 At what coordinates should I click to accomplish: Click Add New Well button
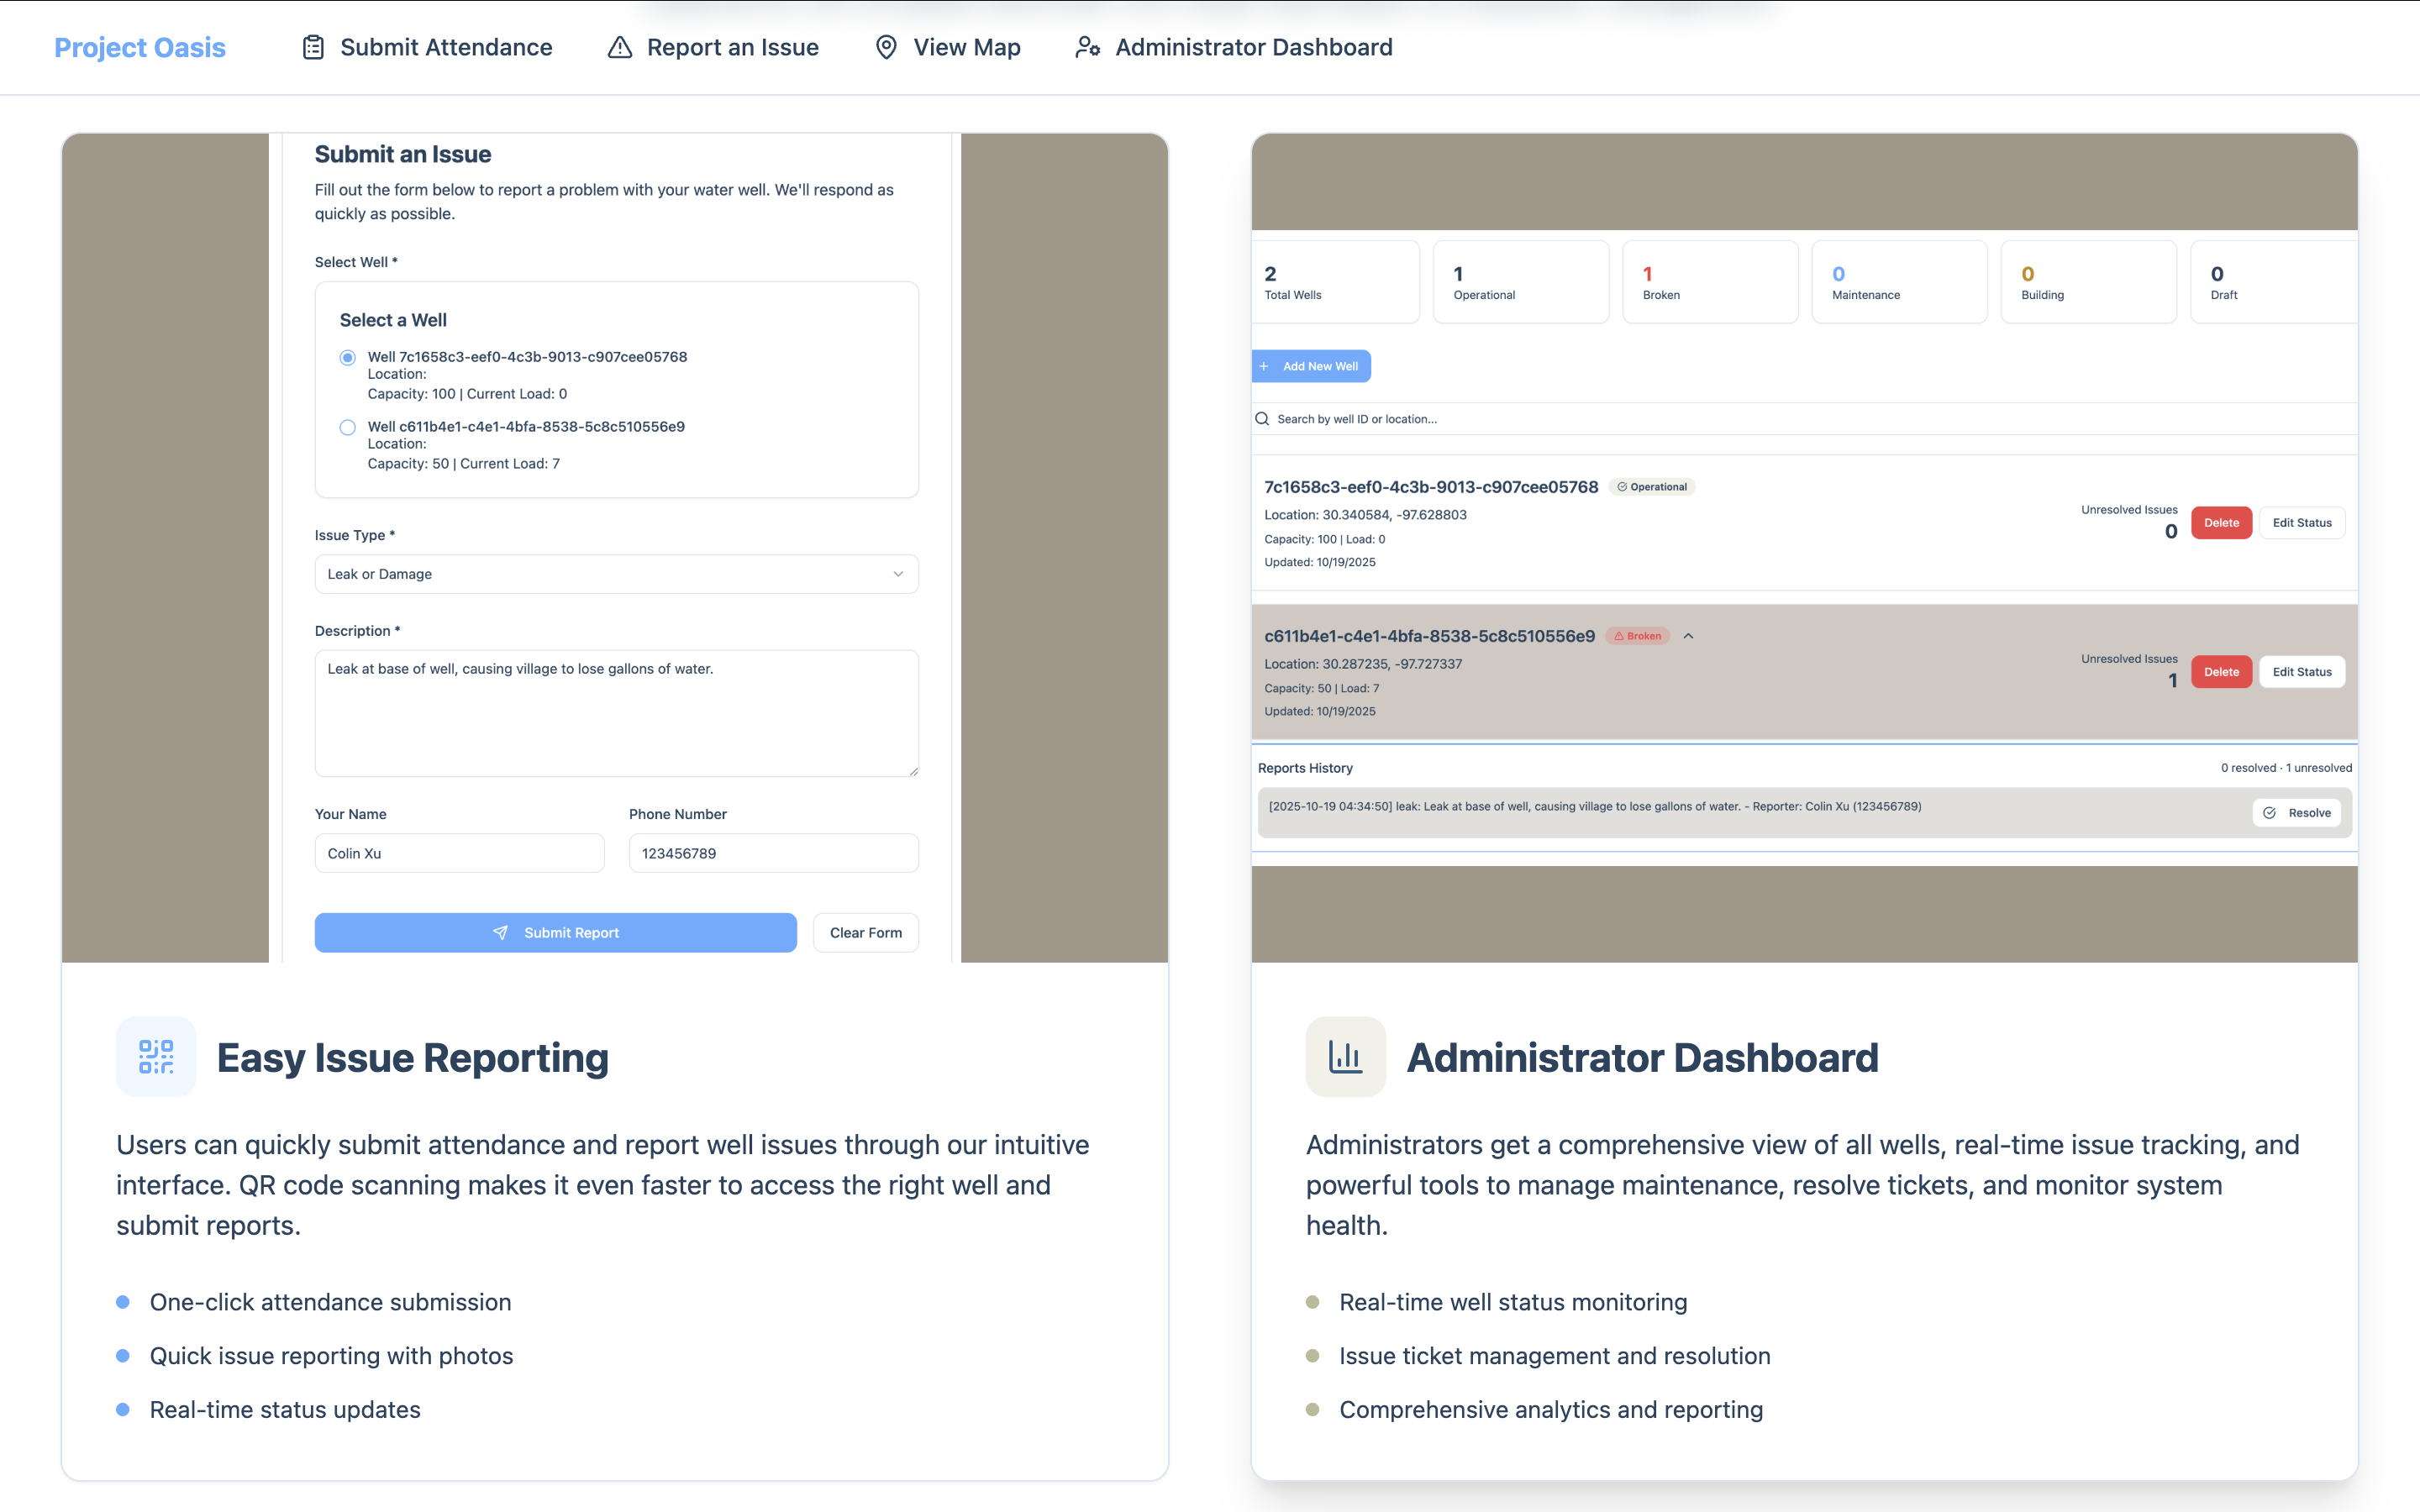(1311, 366)
